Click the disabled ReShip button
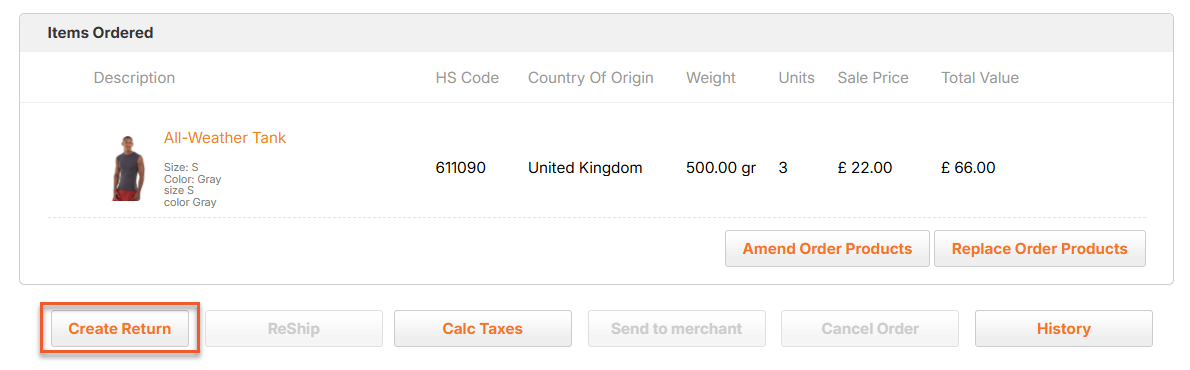This screenshot has width=1190, height=370. 294,329
